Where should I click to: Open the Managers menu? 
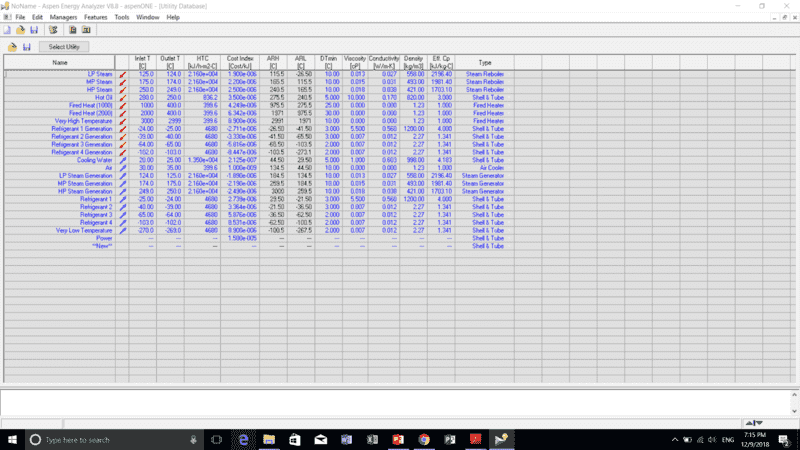click(x=63, y=17)
